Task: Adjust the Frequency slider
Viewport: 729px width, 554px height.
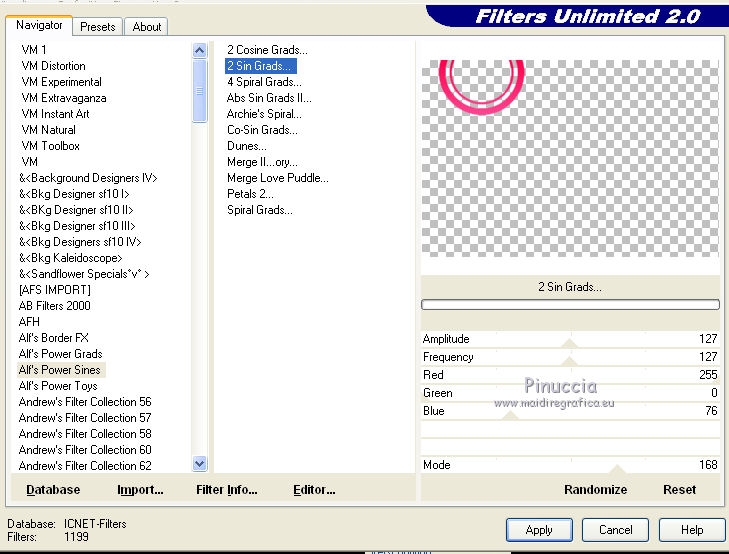Action: (x=570, y=357)
